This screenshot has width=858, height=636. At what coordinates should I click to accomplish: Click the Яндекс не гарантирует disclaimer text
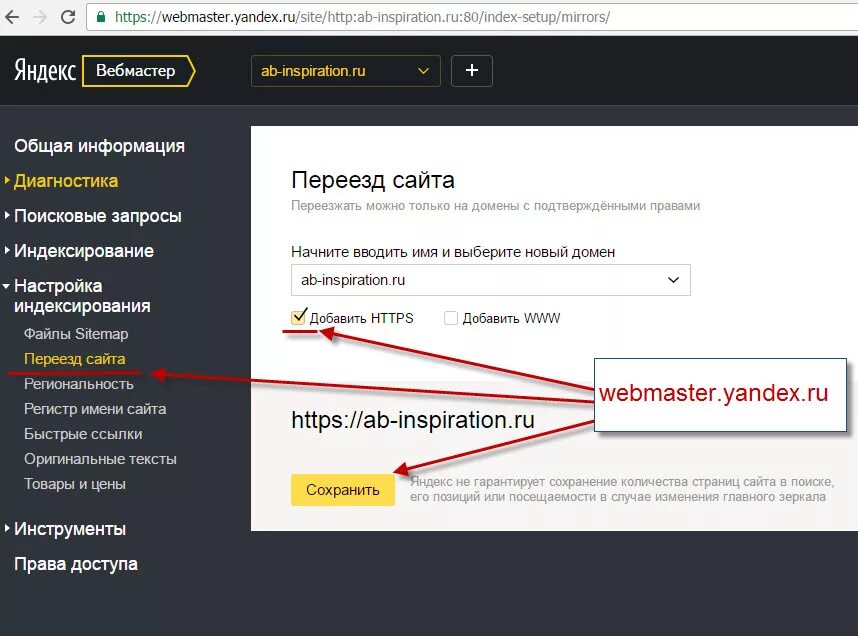tap(622, 489)
